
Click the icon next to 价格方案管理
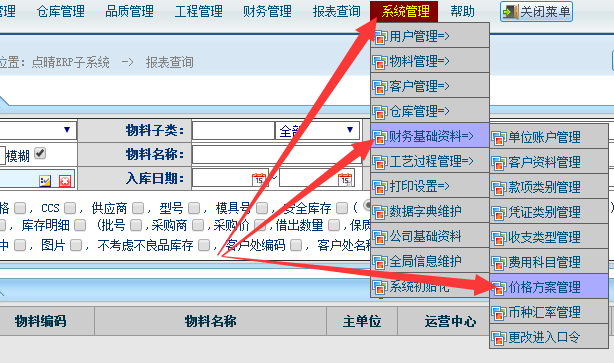coord(499,288)
